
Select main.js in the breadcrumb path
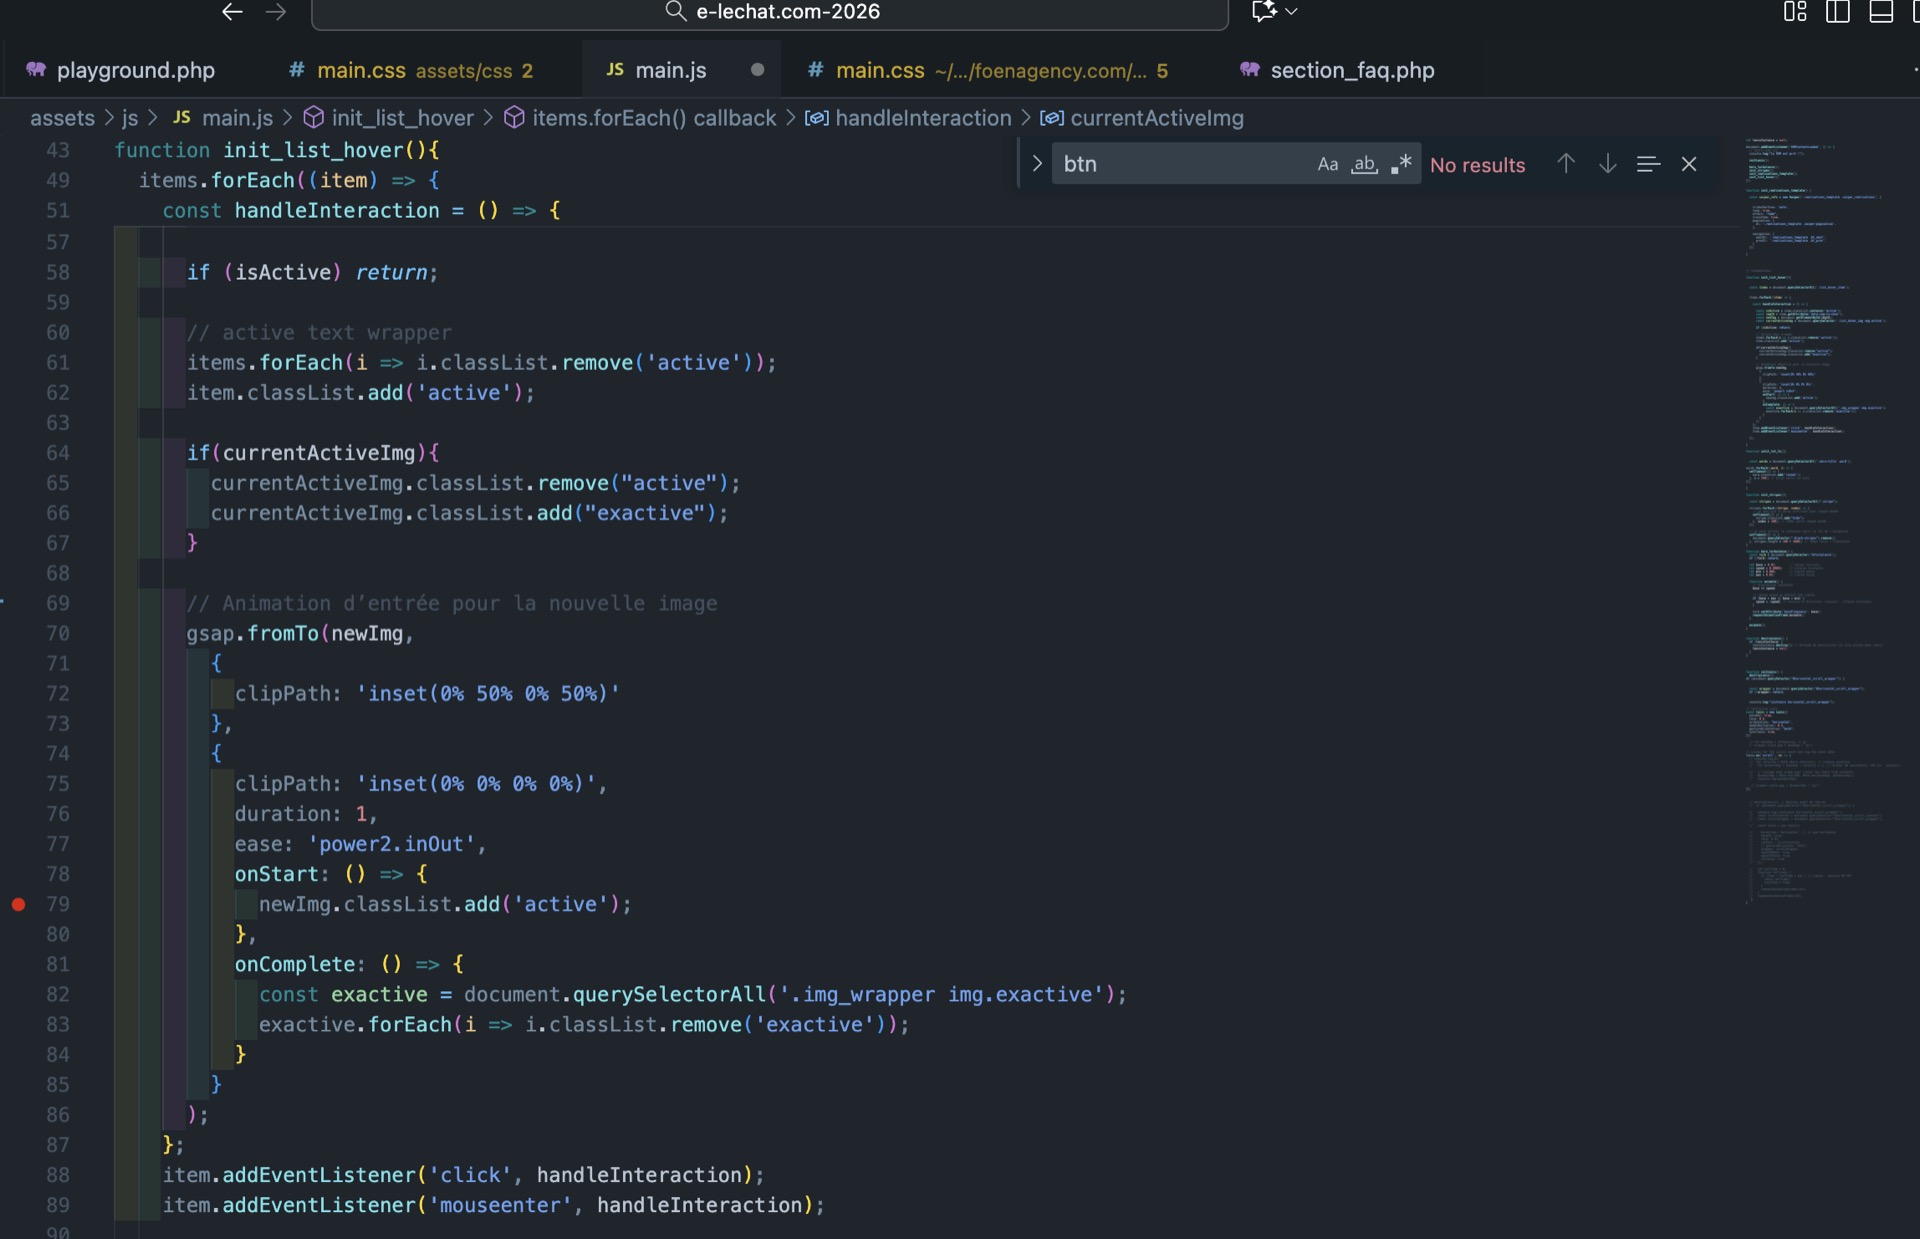[237, 117]
